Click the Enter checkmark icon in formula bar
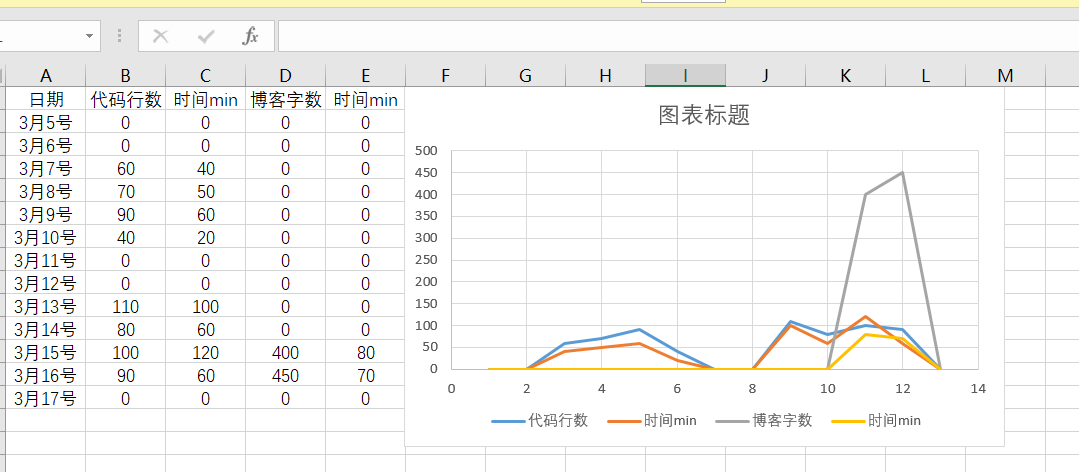This screenshot has width=1079, height=472. tap(206, 36)
